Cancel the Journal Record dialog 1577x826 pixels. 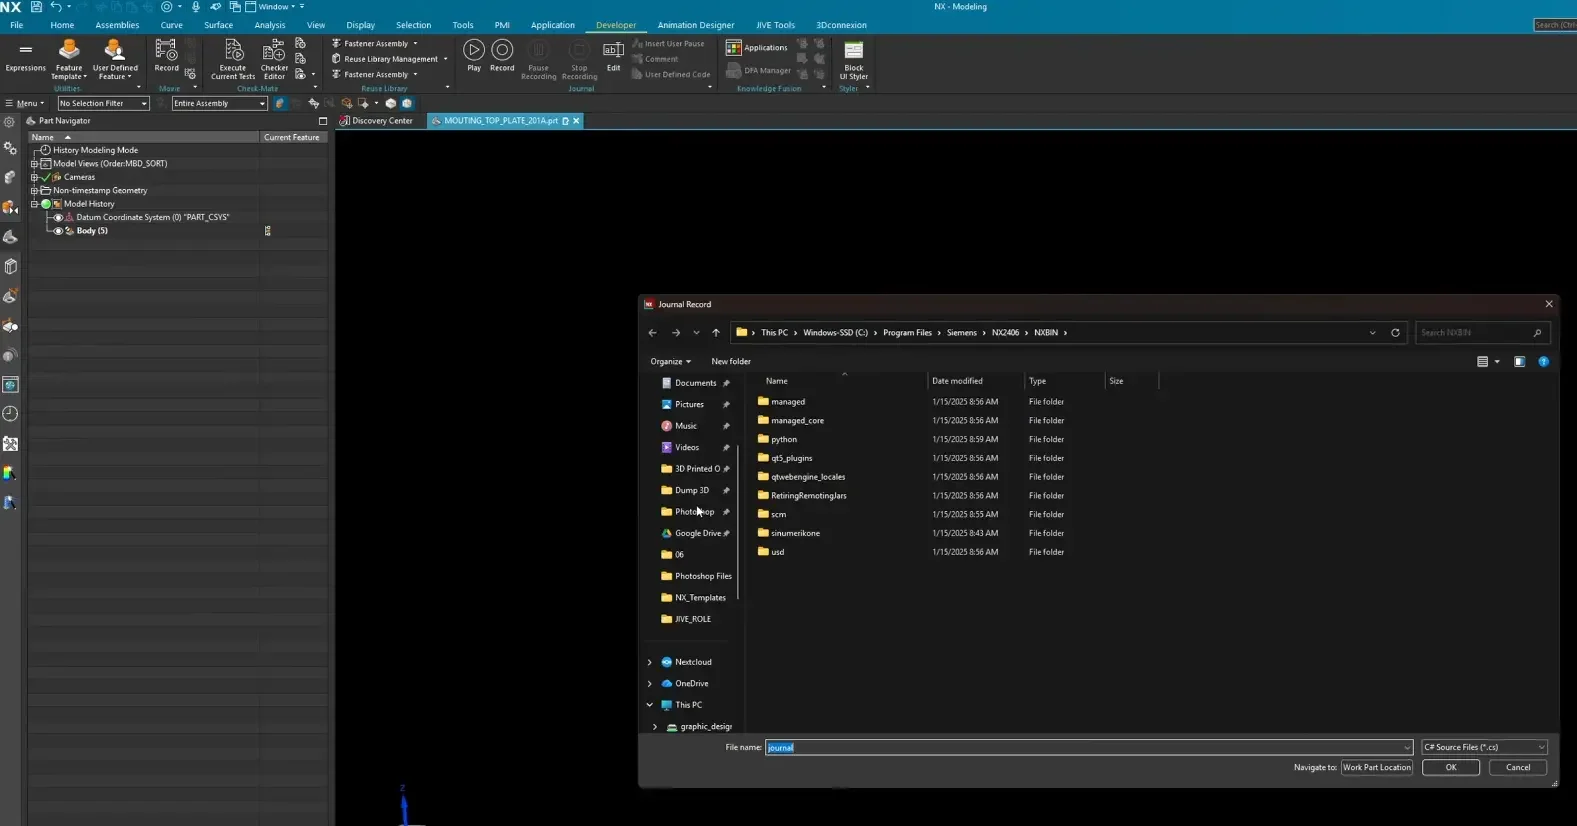(x=1518, y=767)
